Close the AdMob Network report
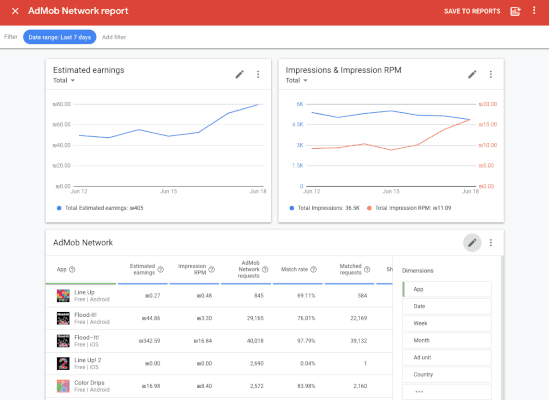The image size is (549, 400). pos(15,11)
